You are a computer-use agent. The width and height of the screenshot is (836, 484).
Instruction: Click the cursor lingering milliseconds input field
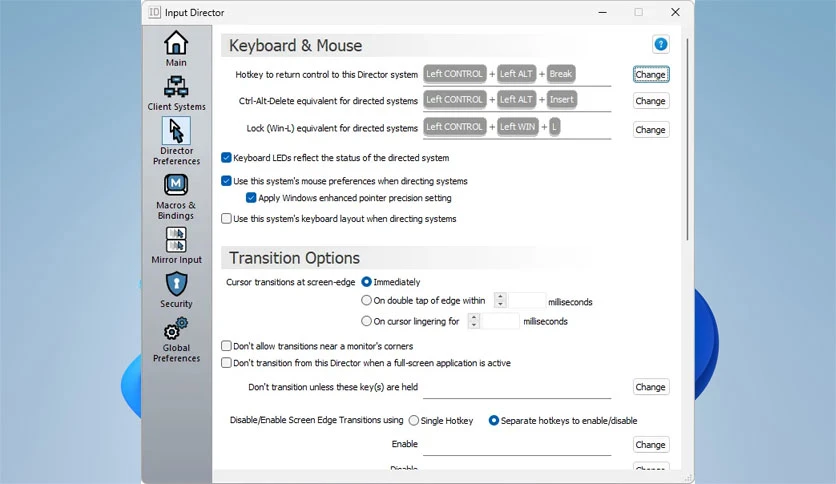500,321
